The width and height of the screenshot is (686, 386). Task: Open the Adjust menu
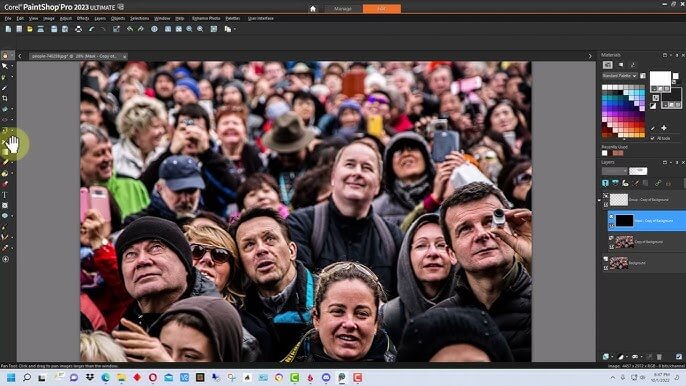[x=66, y=18]
